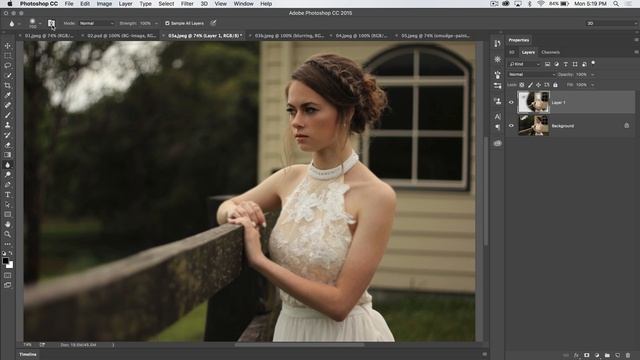Image resolution: width=640 pixels, height=360 pixels.
Task: Lock transparent pixels for layer
Action: [522, 85]
